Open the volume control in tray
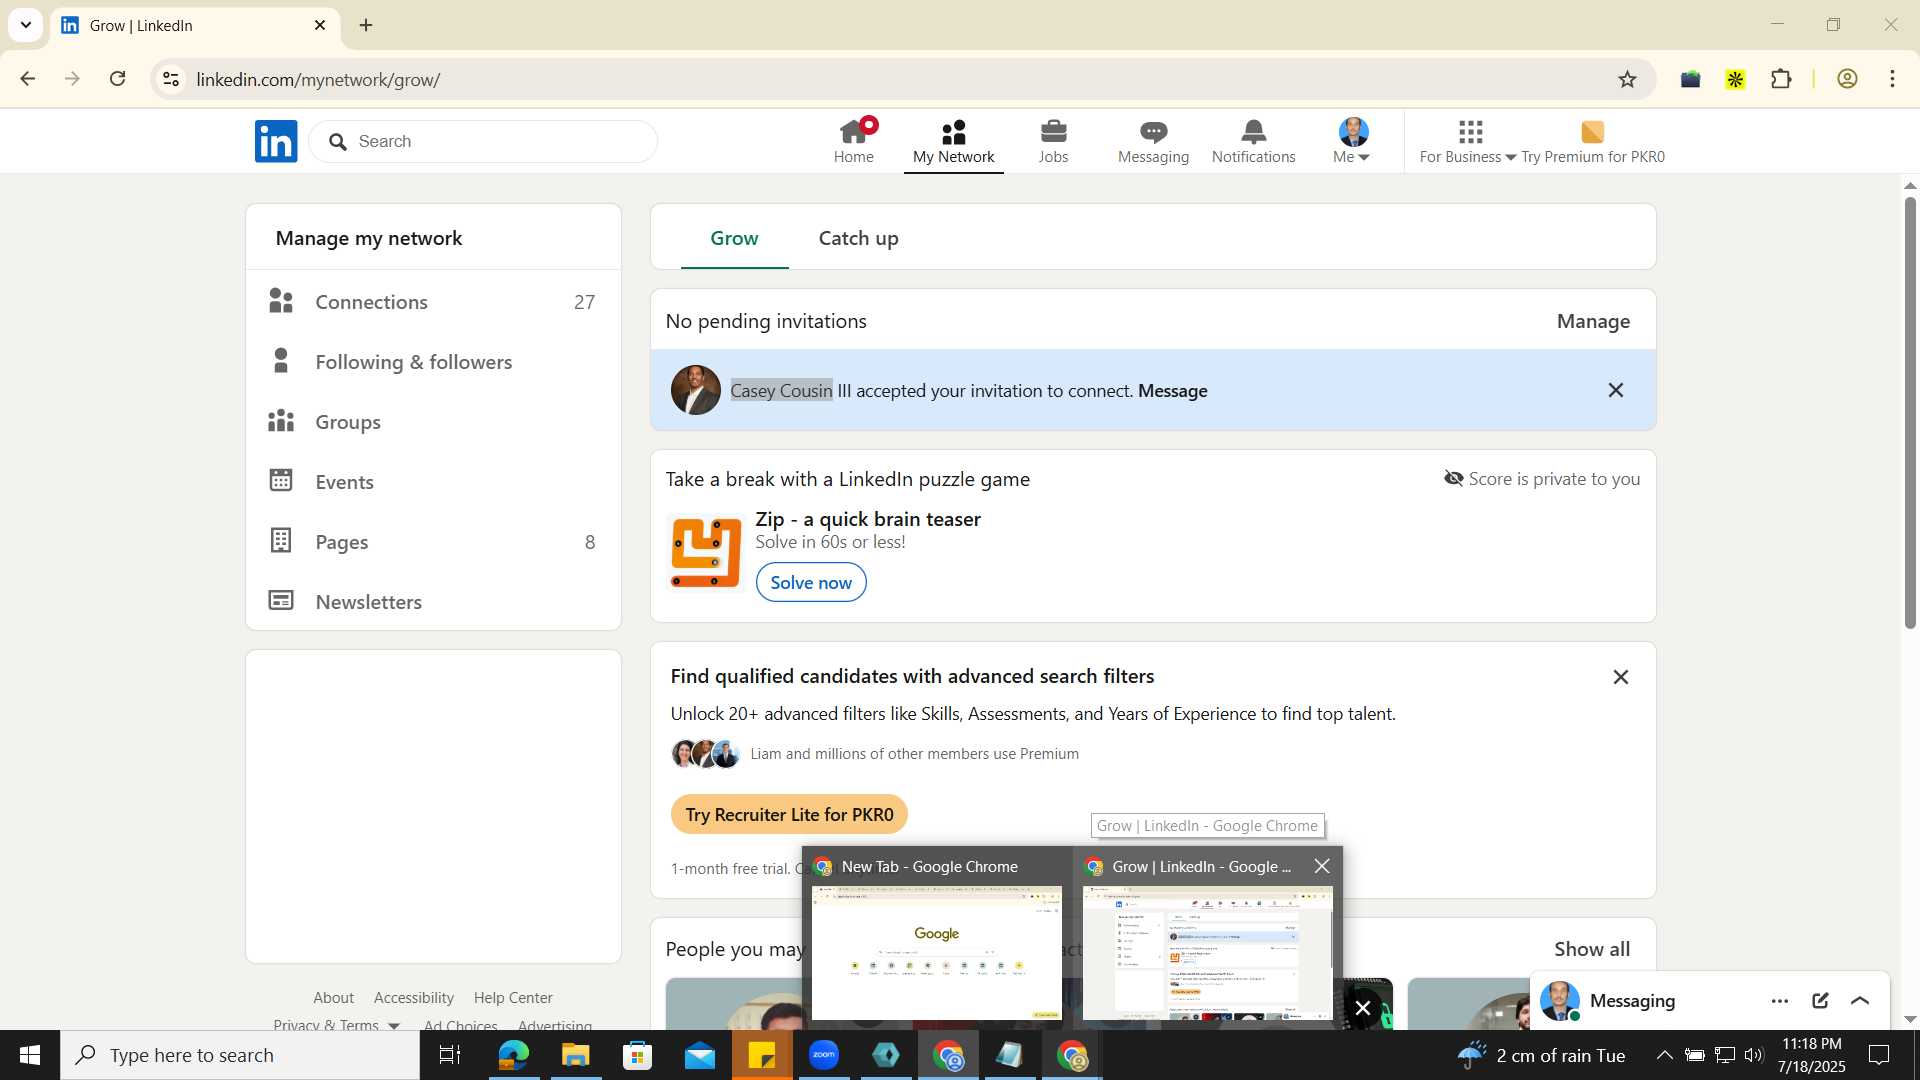 (x=1754, y=1055)
